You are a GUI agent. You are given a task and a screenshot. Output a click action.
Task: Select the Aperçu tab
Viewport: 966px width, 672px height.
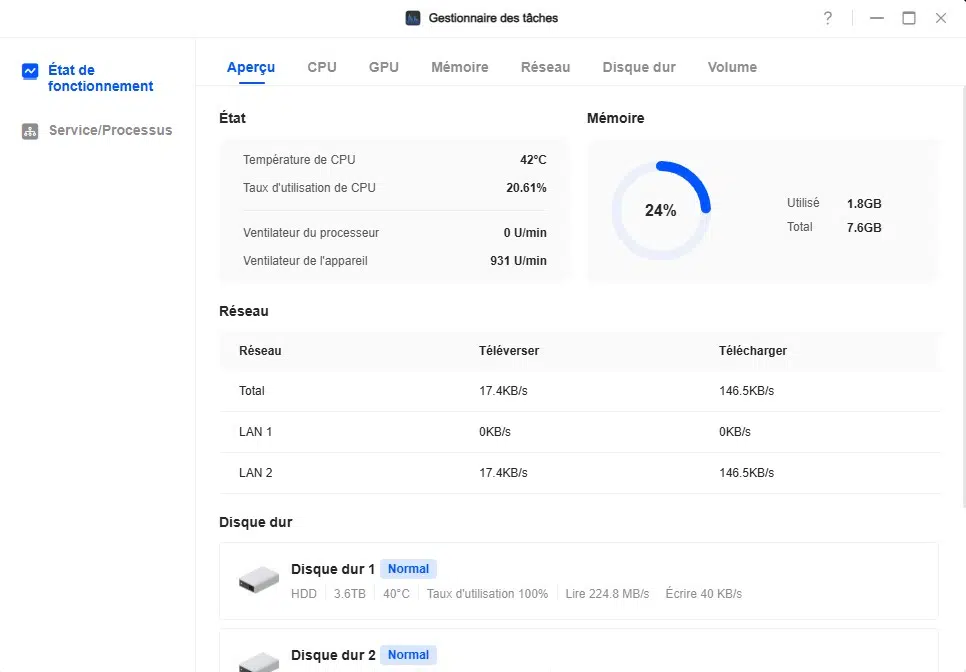pyautogui.click(x=251, y=67)
